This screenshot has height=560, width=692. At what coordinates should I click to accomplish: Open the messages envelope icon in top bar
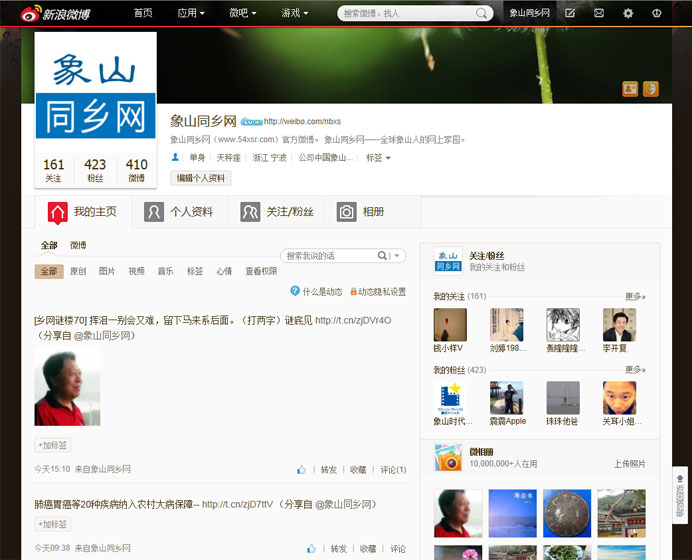(599, 13)
